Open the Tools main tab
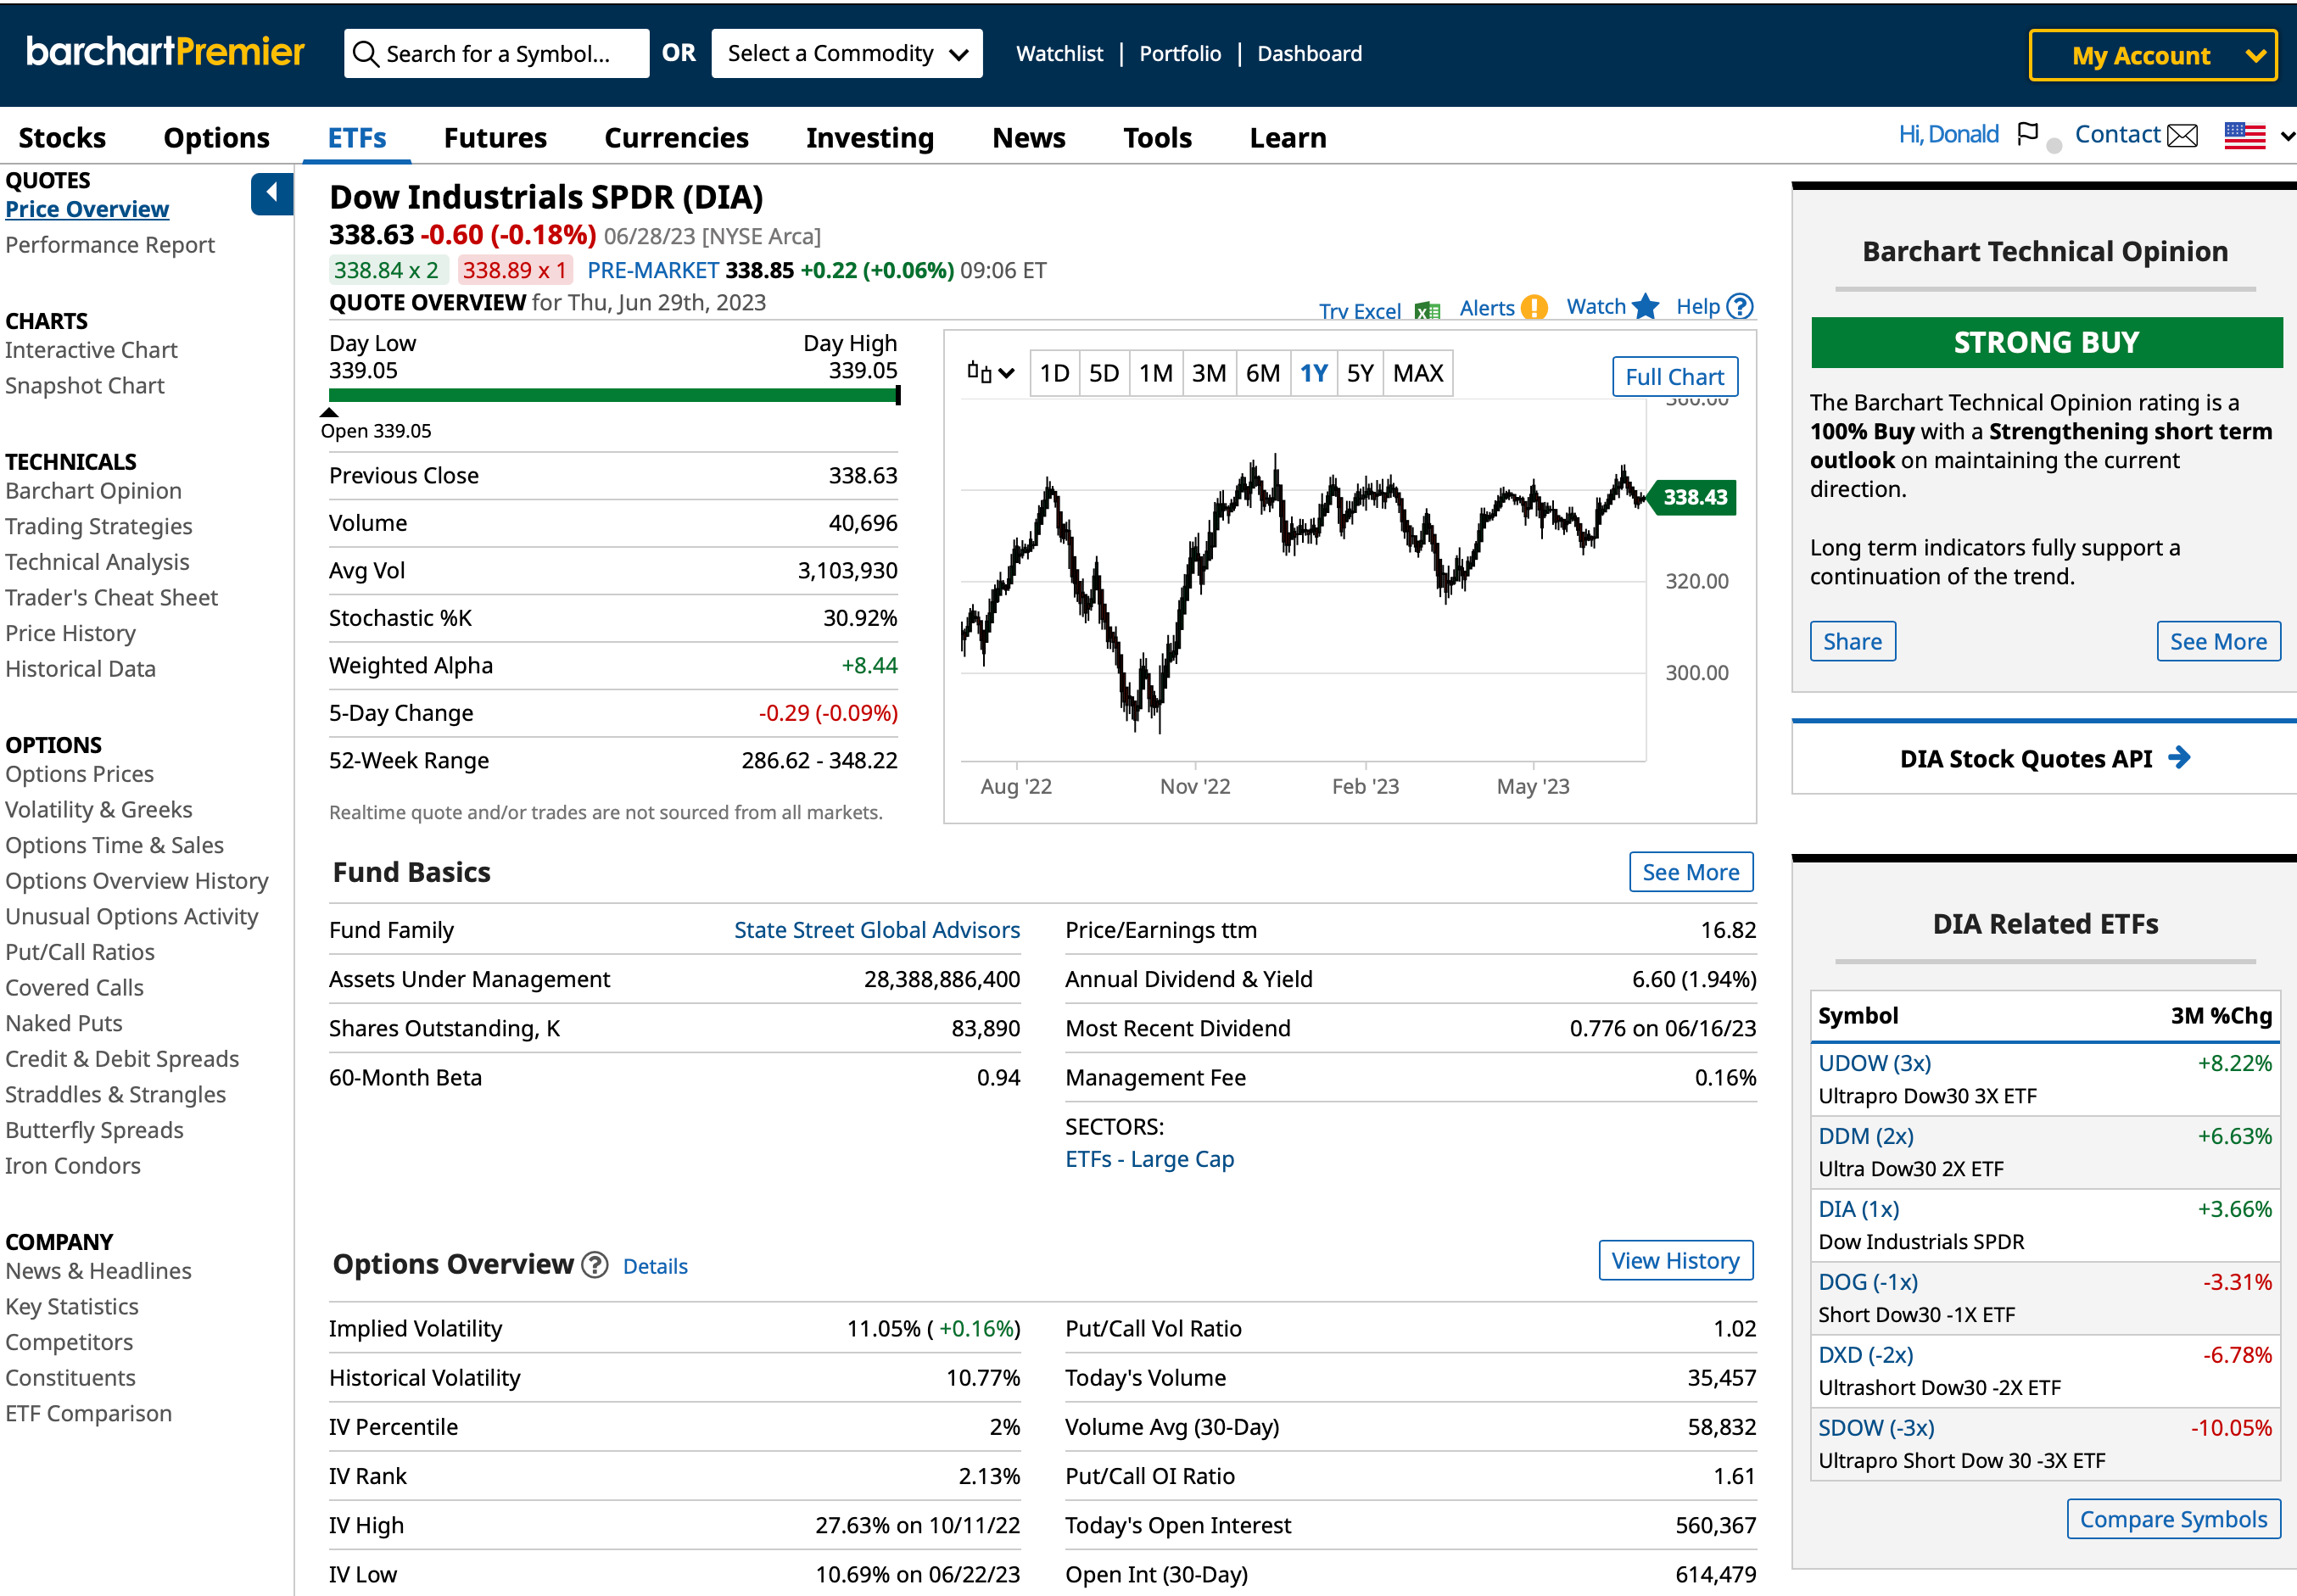2297x1596 pixels. pos(1157,137)
